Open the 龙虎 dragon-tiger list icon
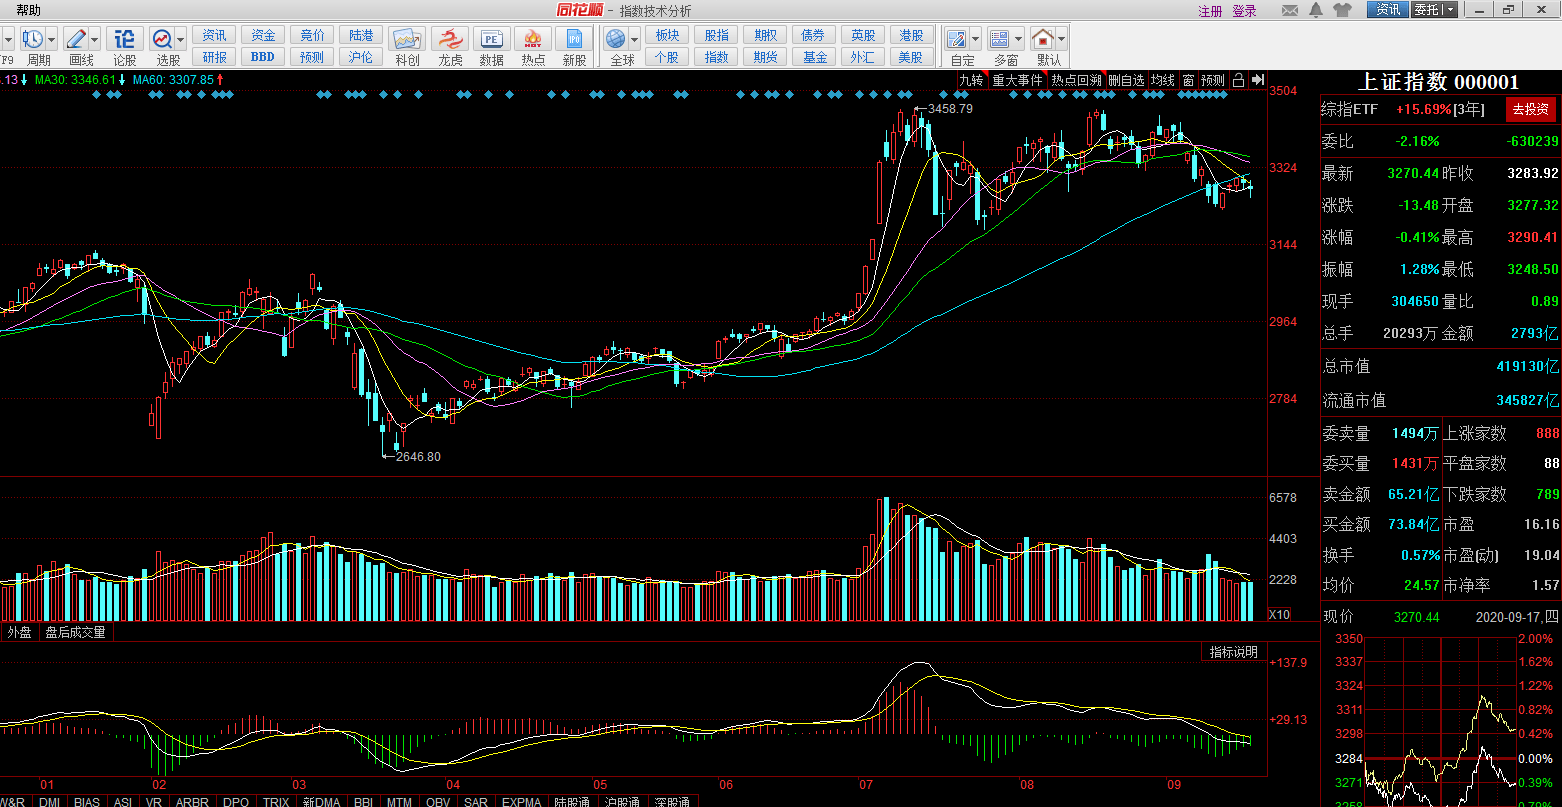The width and height of the screenshot is (1562, 807). click(450, 39)
